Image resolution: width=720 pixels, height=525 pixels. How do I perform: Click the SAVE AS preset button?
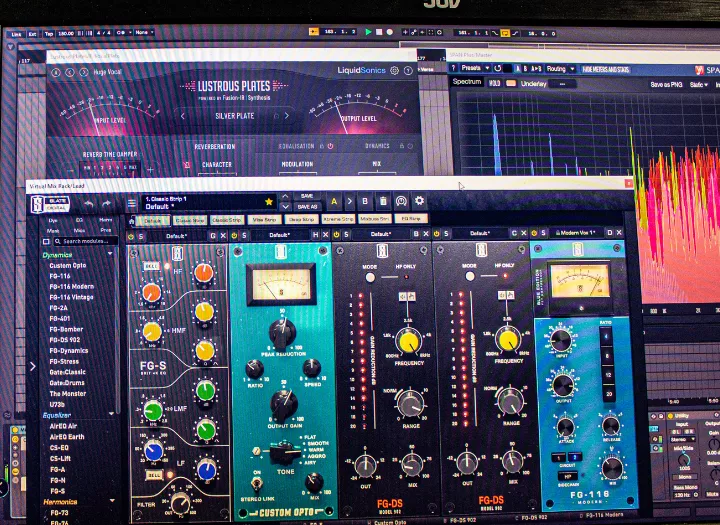click(307, 207)
